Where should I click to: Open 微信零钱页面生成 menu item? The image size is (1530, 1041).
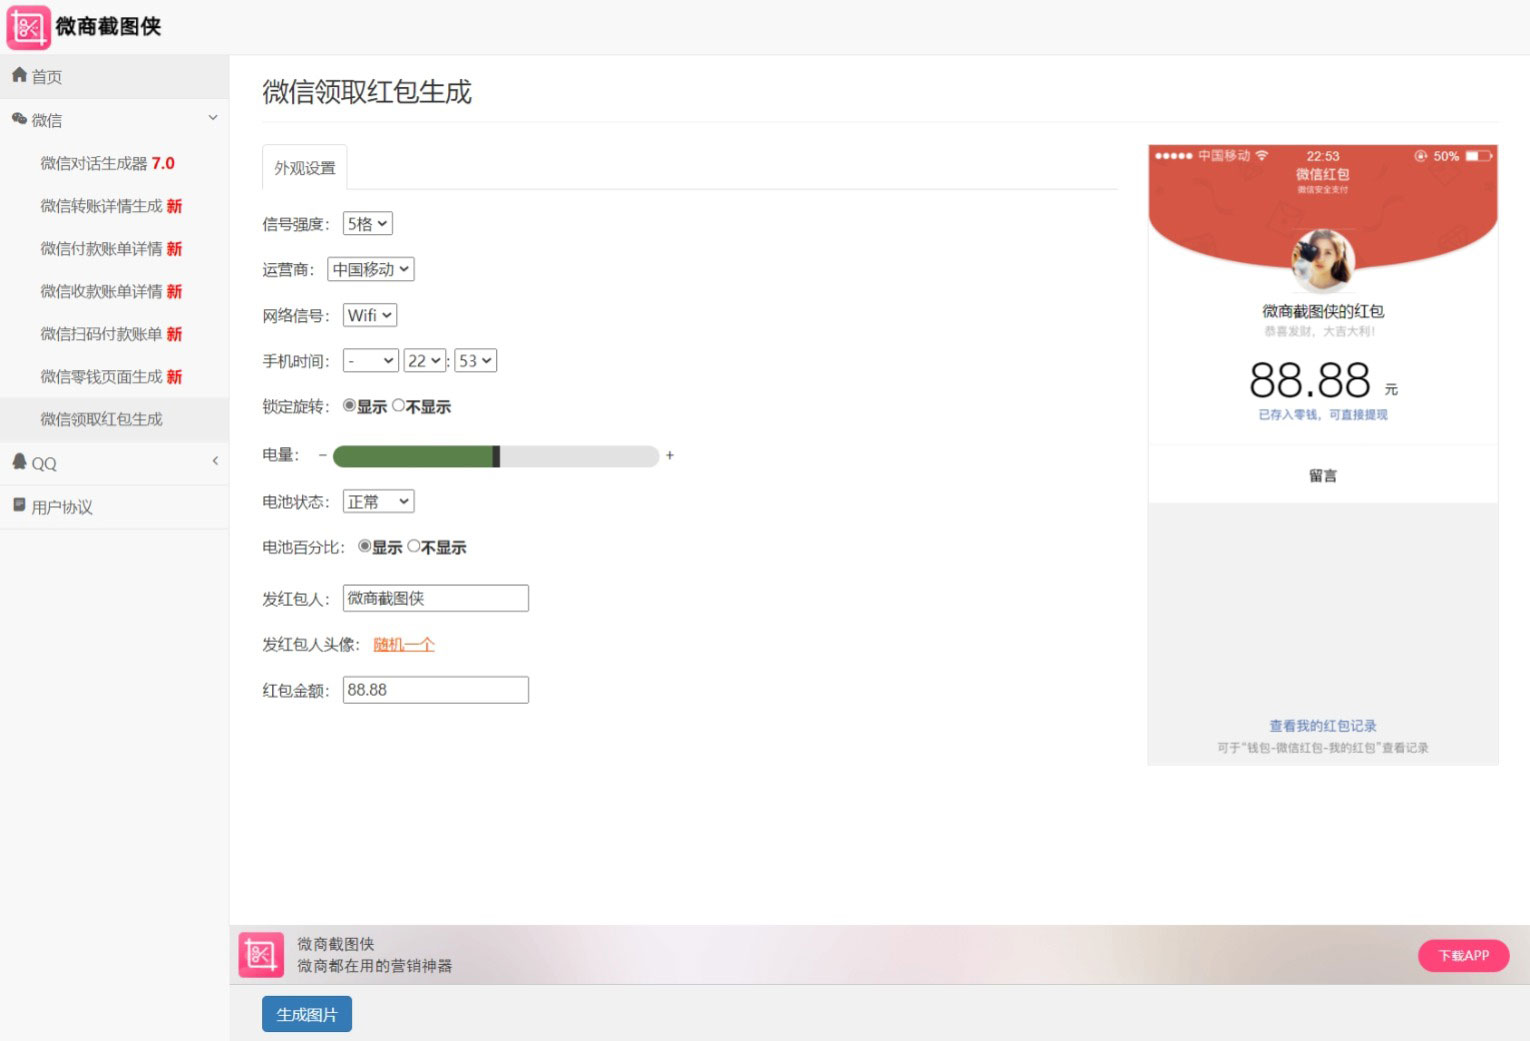click(114, 376)
